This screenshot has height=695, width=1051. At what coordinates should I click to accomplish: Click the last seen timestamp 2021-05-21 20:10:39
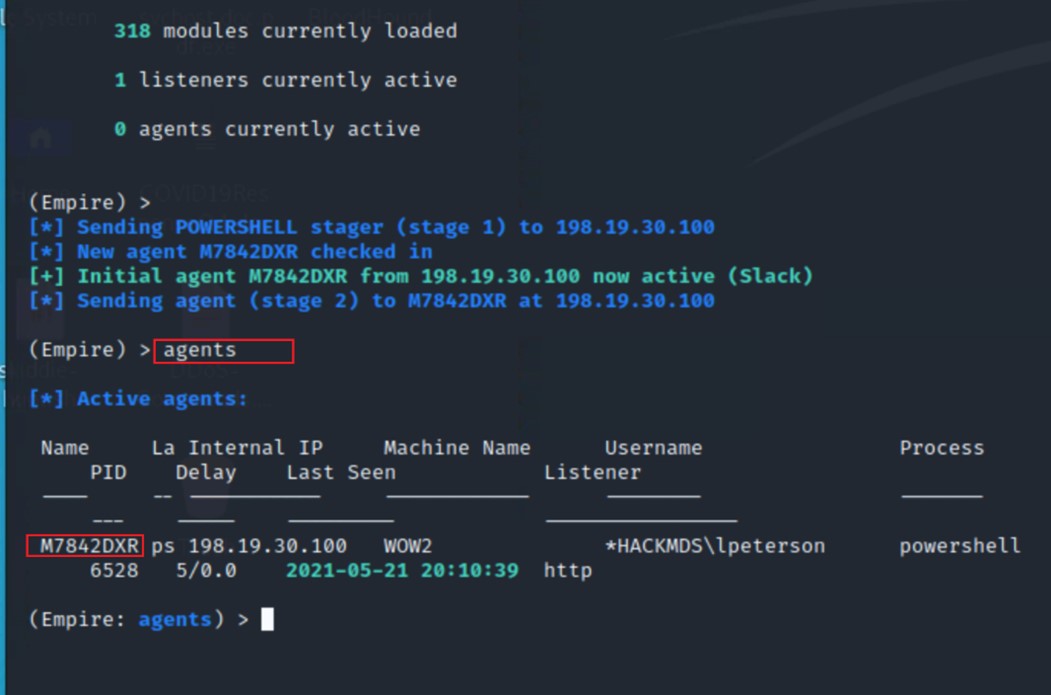402,570
